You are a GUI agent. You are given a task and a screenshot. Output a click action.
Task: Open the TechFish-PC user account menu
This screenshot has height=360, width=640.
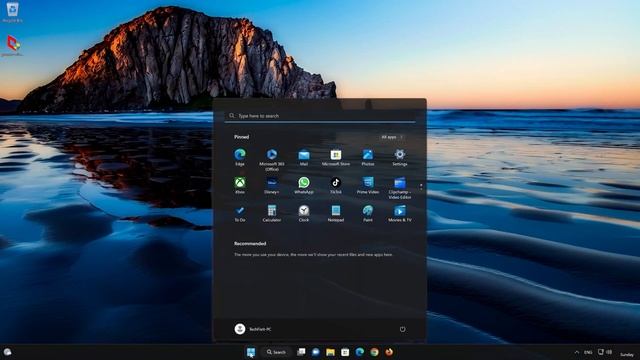(x=253, y=329)
